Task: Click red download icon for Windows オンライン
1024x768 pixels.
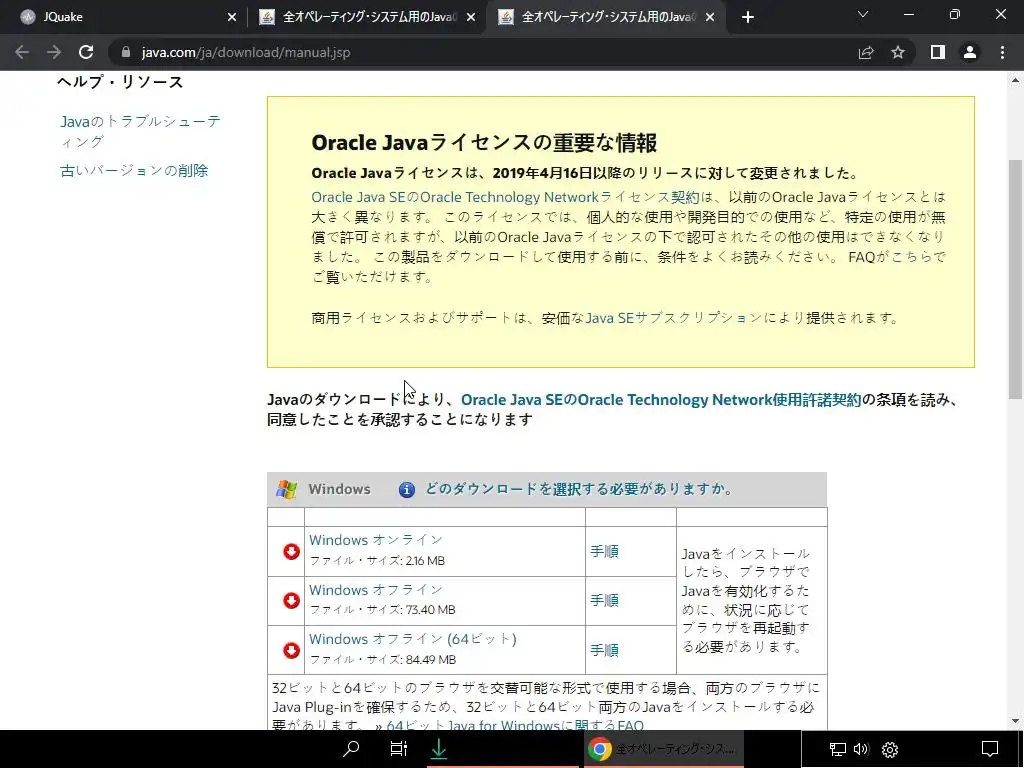Action: pos(291,552)
